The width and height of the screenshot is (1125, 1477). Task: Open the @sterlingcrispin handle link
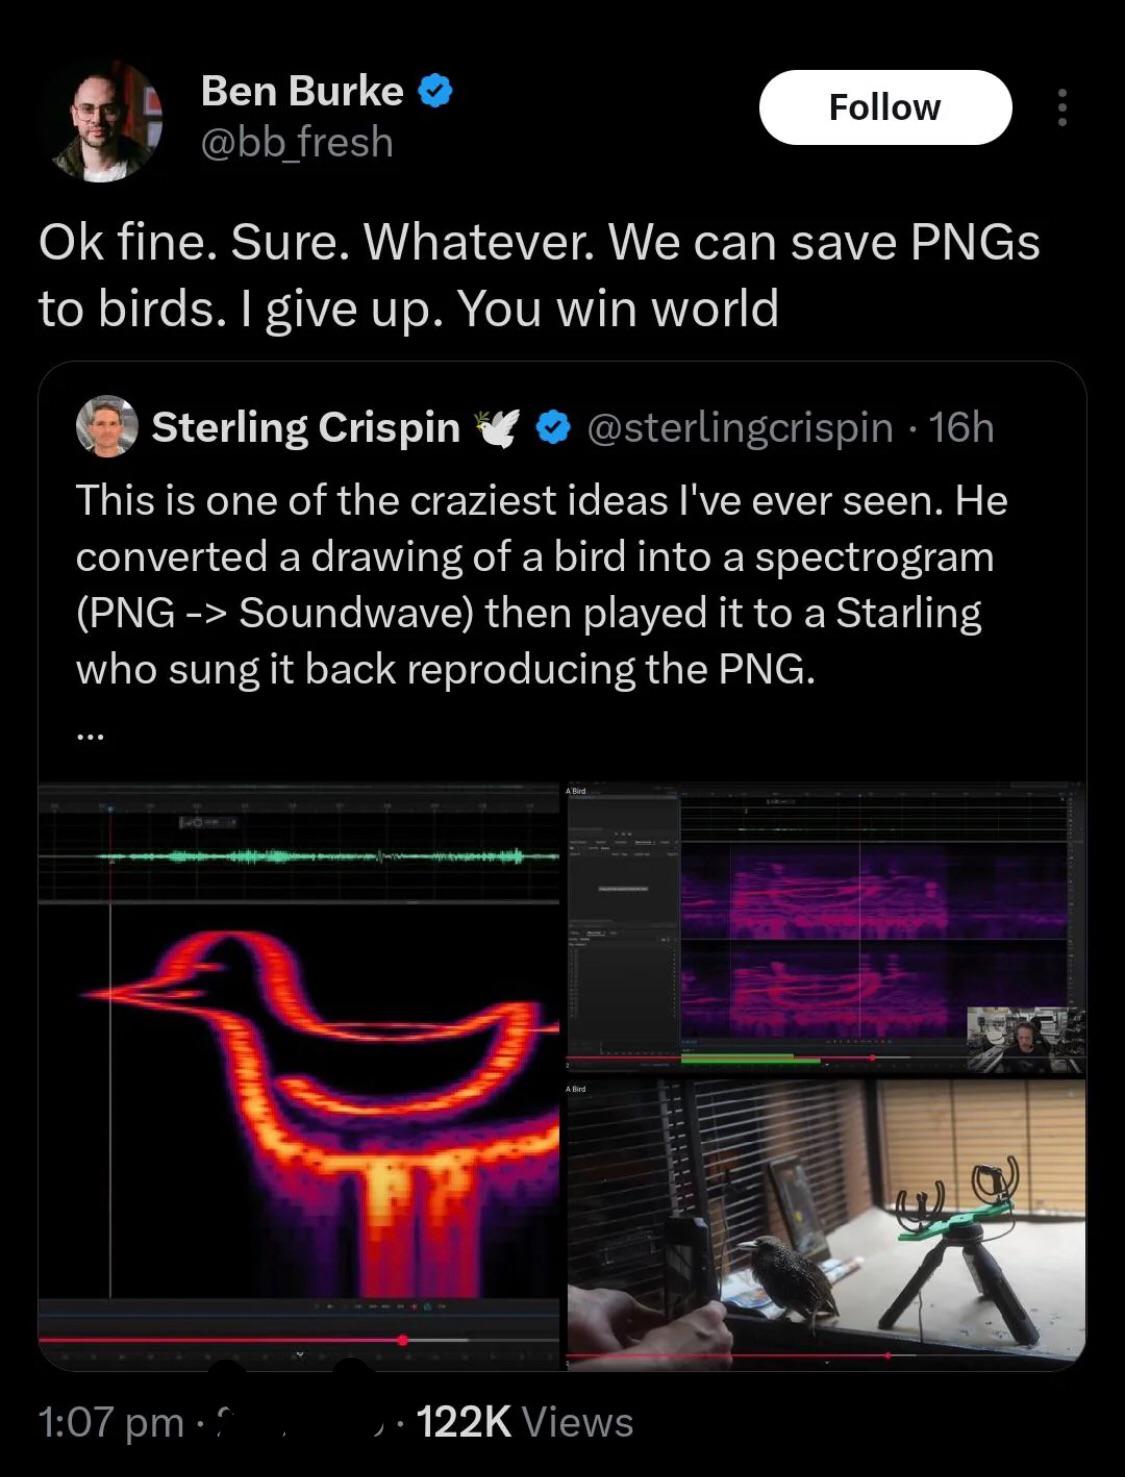(x=739, y=427)
